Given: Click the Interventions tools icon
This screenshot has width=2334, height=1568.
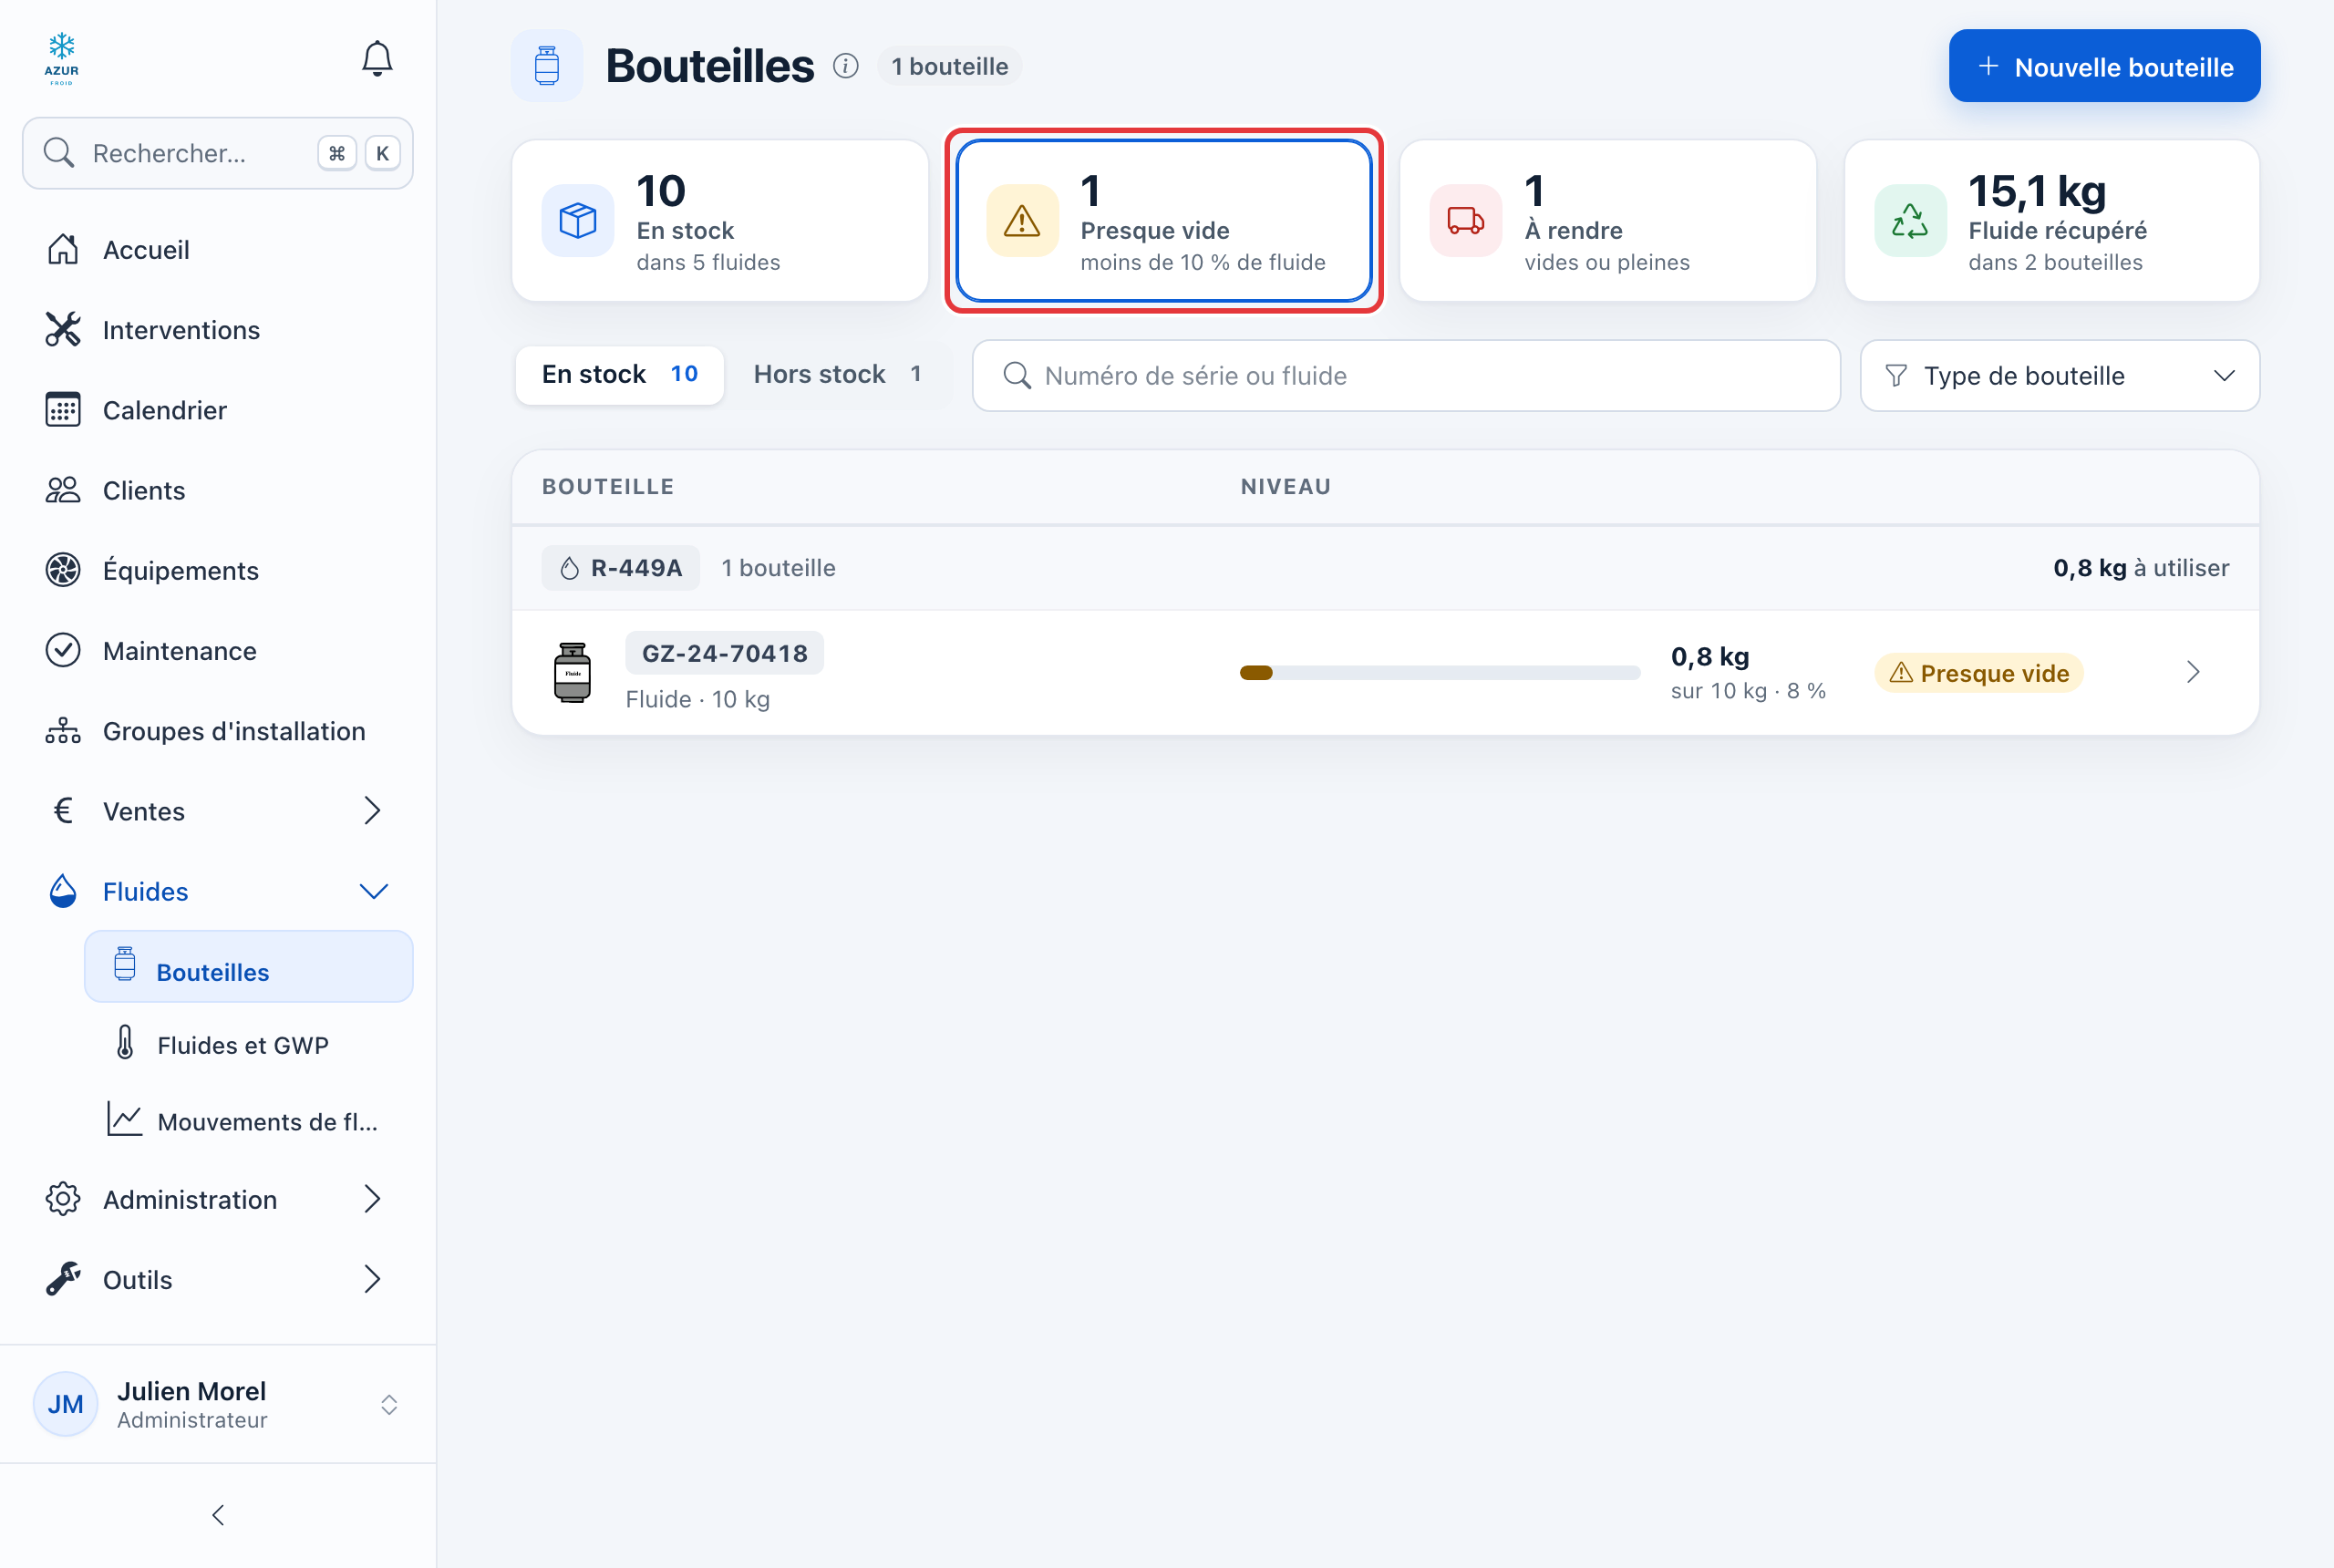Looking at the screenshot, I should pos(63,329).
